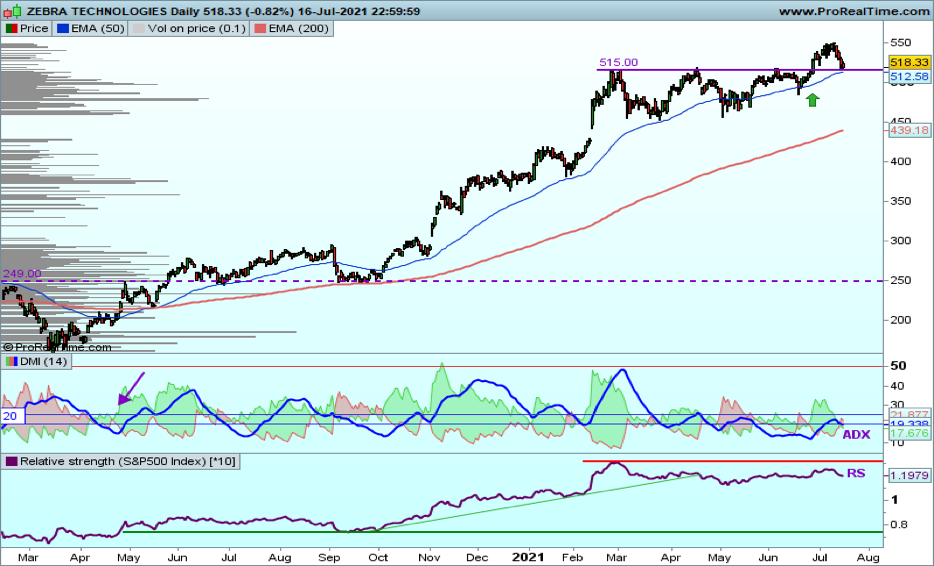Open the Price legend label

coord(34,29)
